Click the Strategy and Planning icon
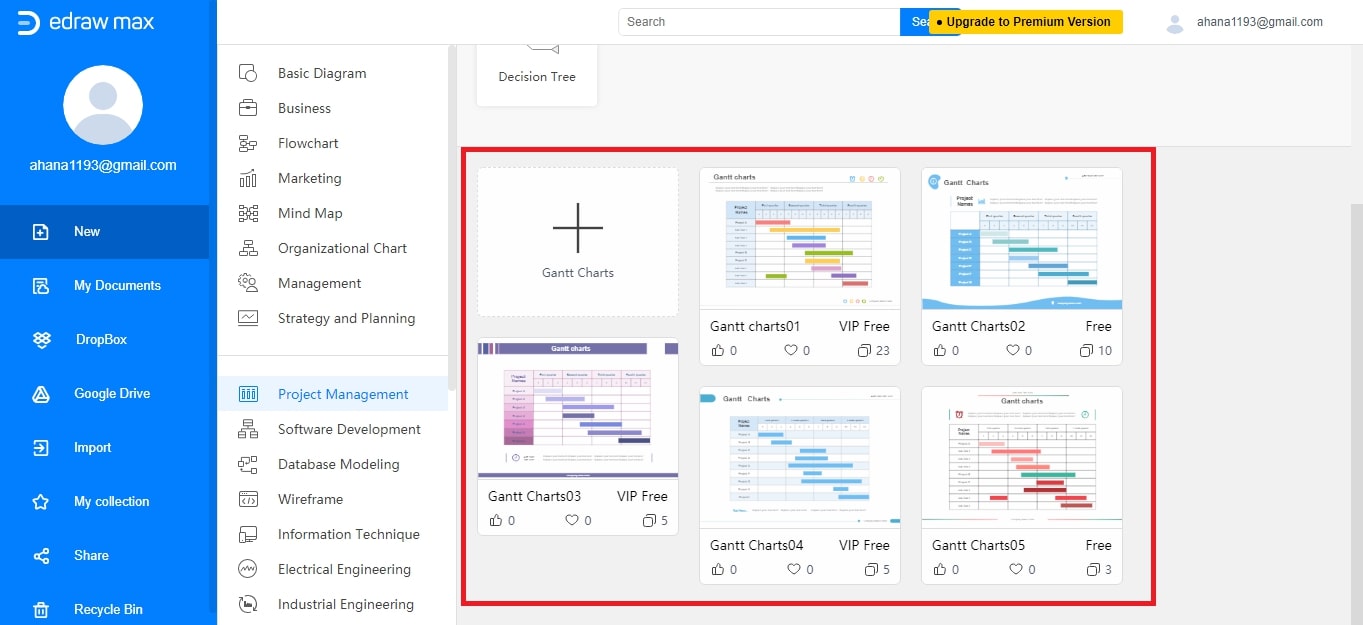 point(248,318)
